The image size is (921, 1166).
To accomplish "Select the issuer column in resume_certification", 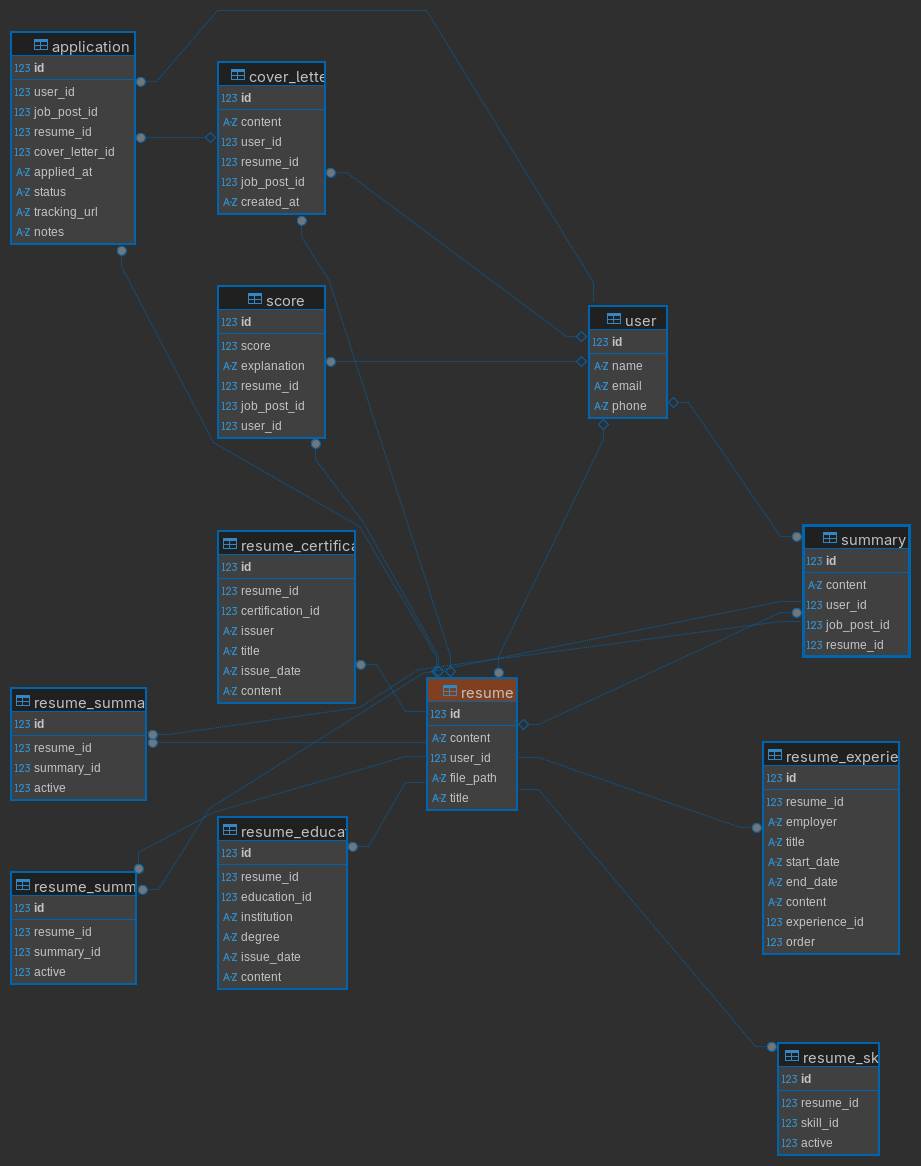I will (257, 631).
